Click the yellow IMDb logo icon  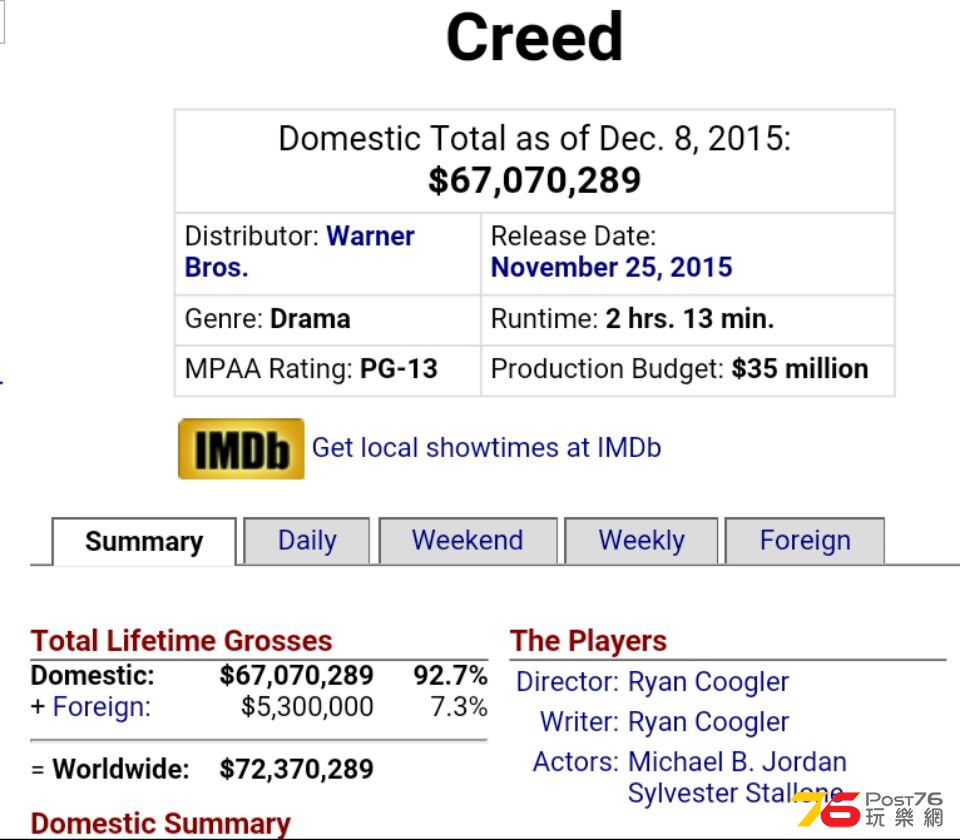click(241, 449)
